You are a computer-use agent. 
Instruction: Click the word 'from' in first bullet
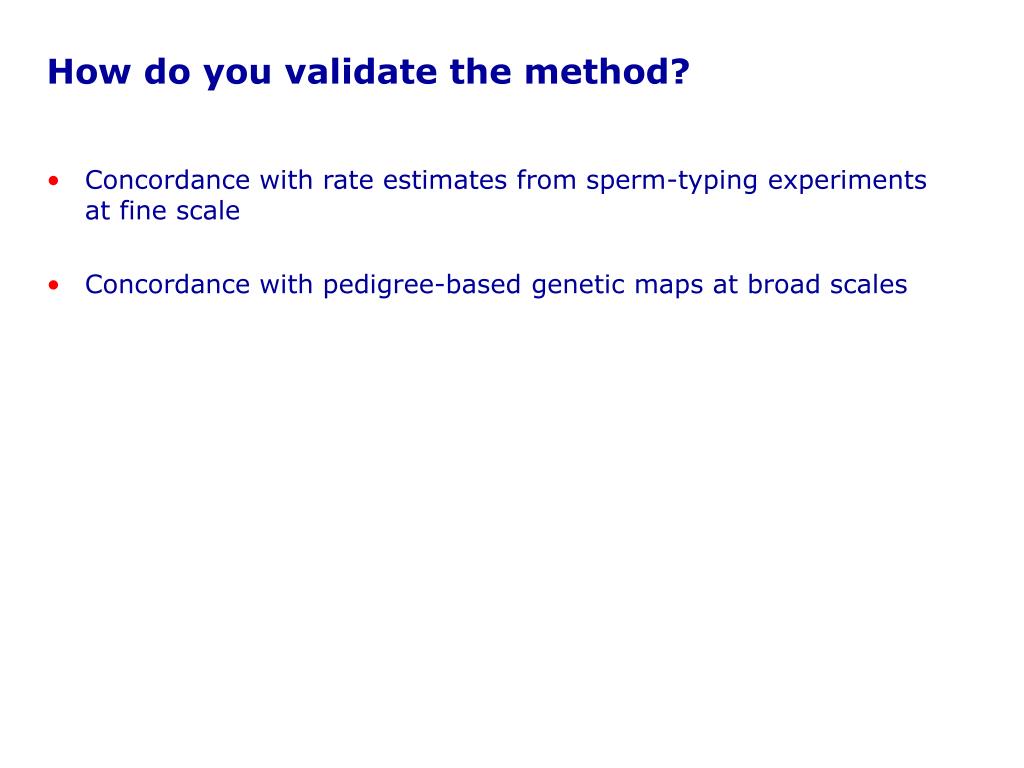pyautogui.click(x=546, y=180)
